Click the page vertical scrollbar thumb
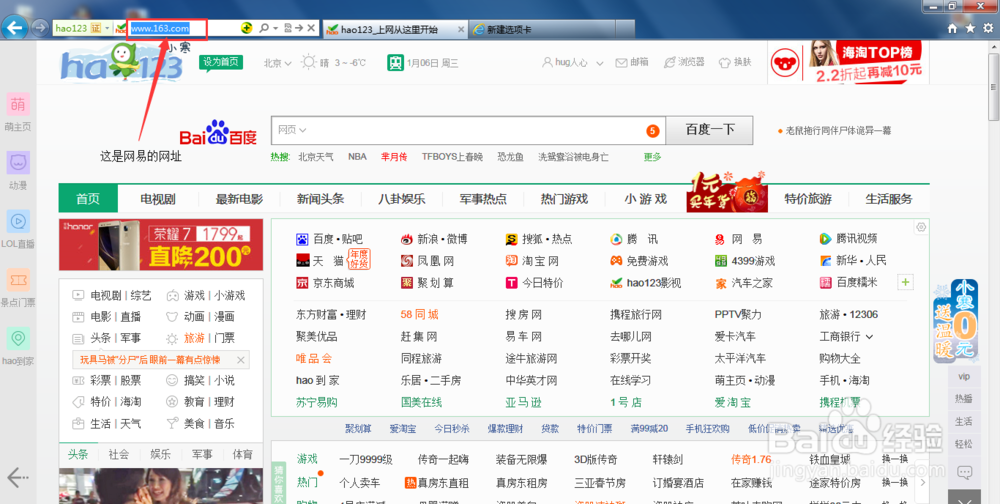The height and width of the screenshot is (504, 1000). pos(994,87)
